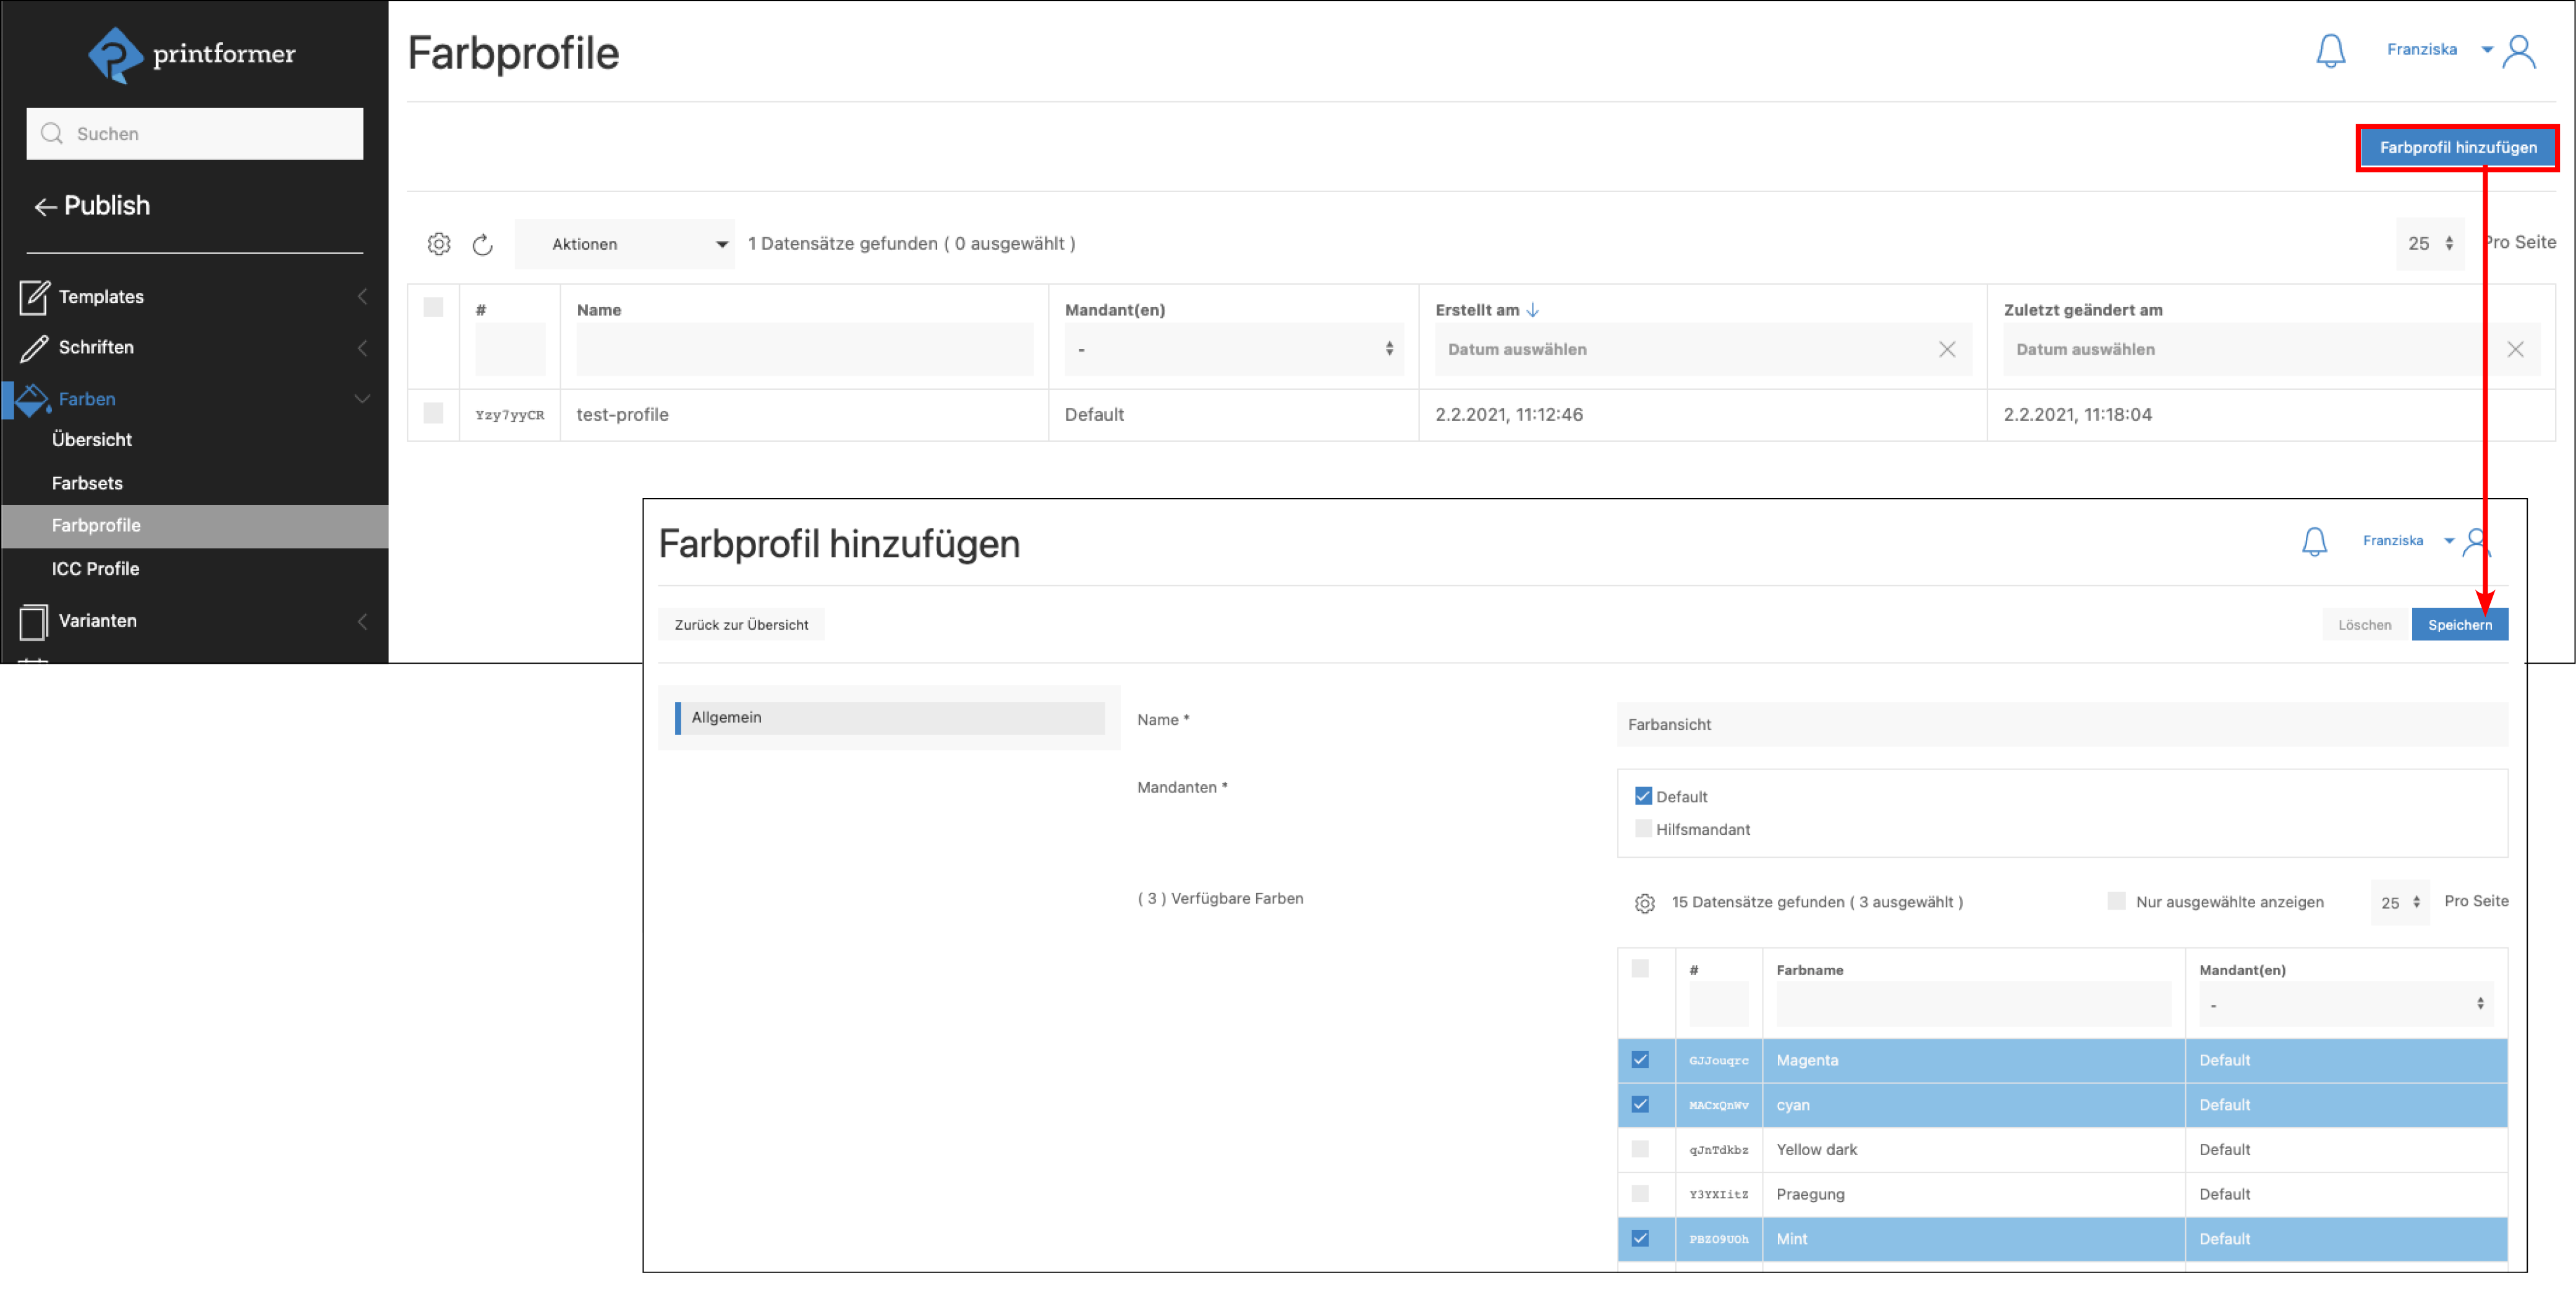This screenshot has height=1299, width=2576.
Task: Check the Hilfsmandant checkbox
Action: point(1643,829)
